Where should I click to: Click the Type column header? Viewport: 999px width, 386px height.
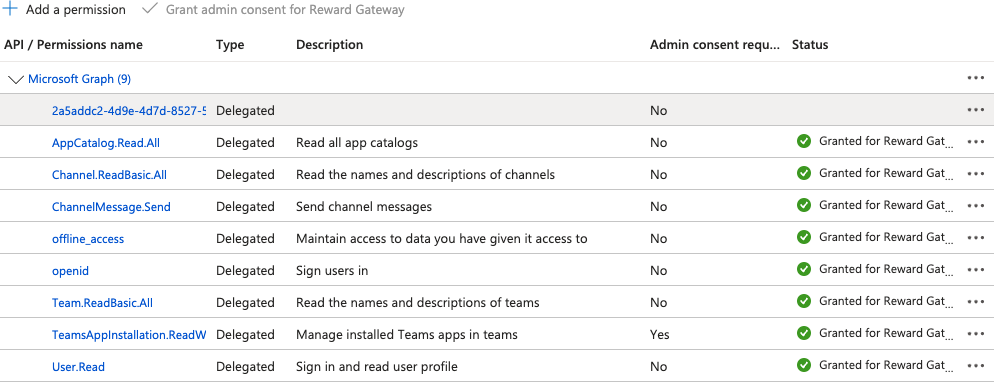tap(230, 45)
